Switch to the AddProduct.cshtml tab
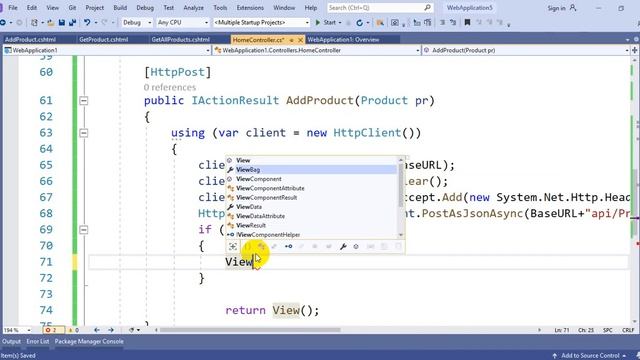 pos(30,40)
